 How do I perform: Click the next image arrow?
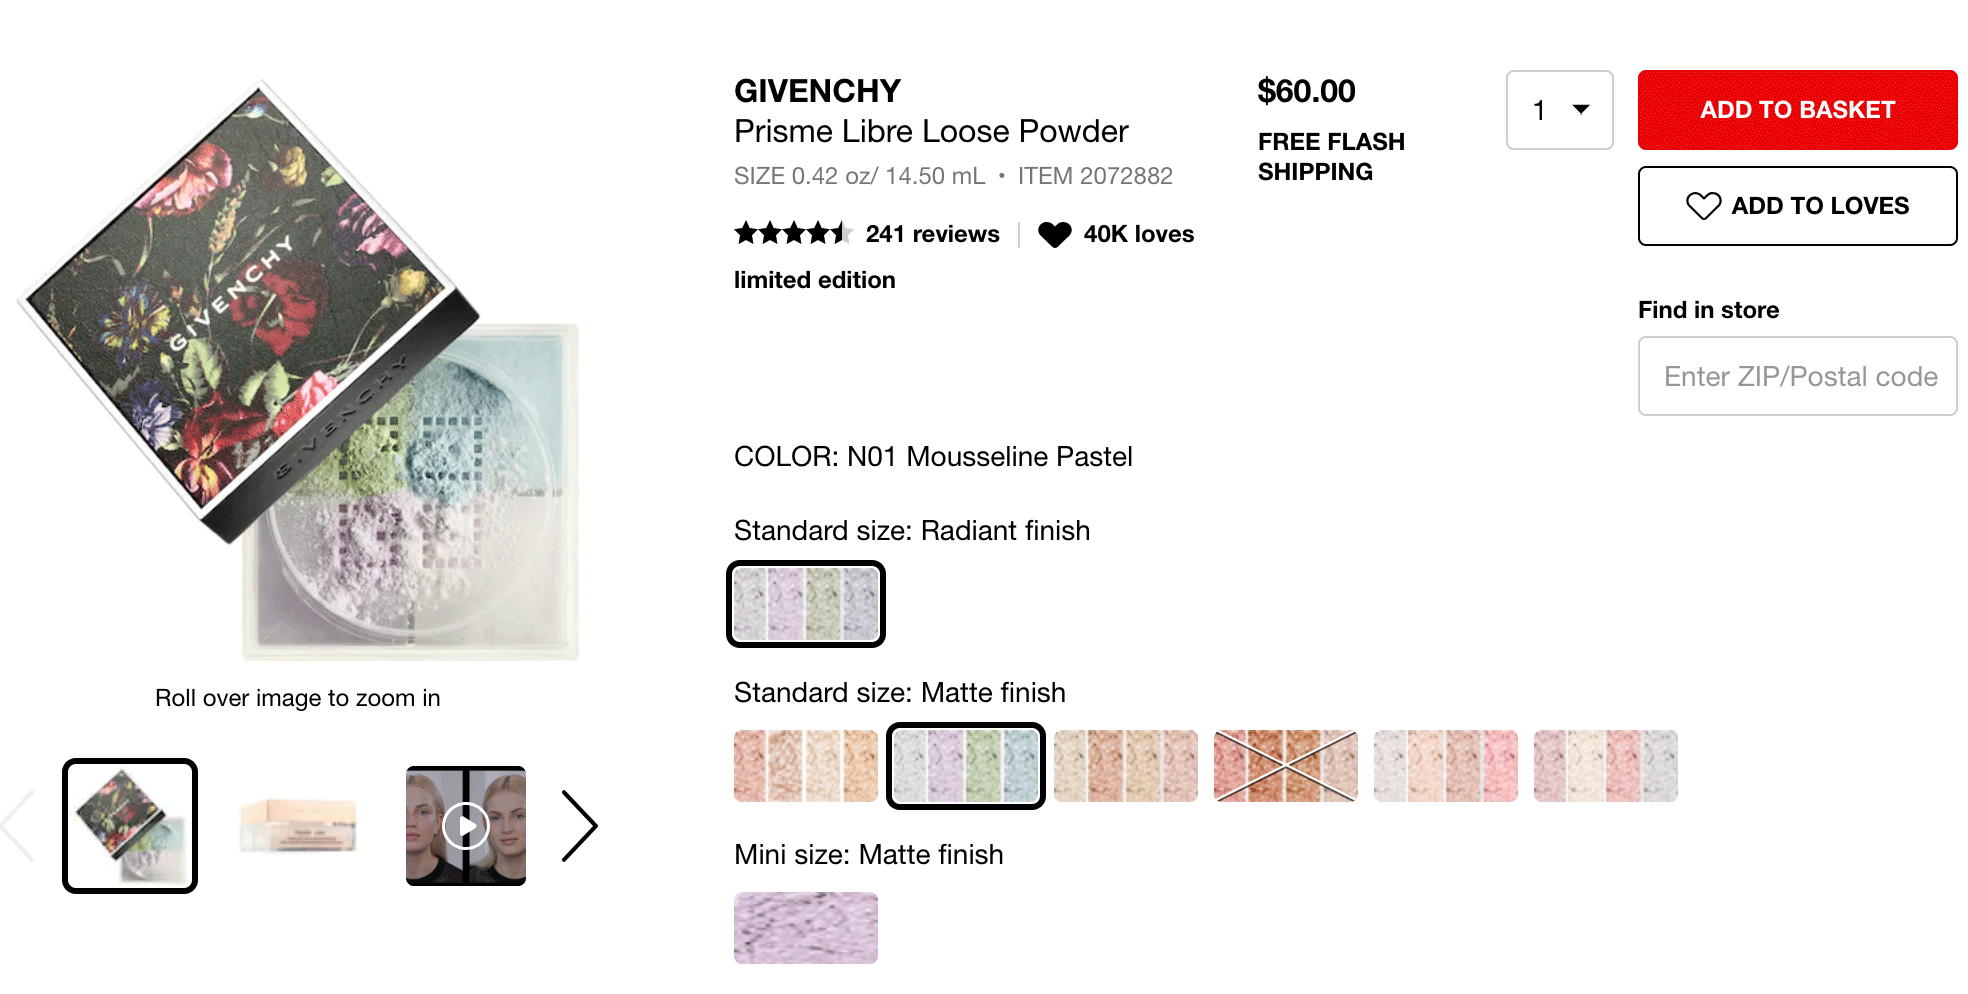pos(579,826)
